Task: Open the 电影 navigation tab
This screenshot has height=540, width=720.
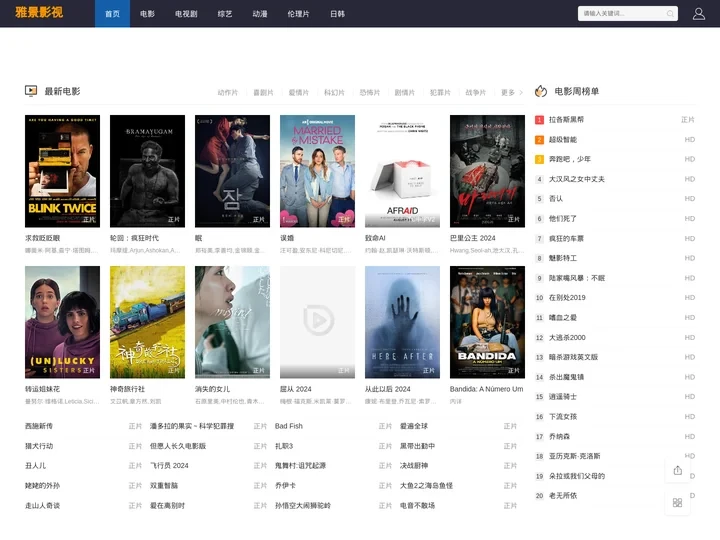Action: click(x=147, y=14)
